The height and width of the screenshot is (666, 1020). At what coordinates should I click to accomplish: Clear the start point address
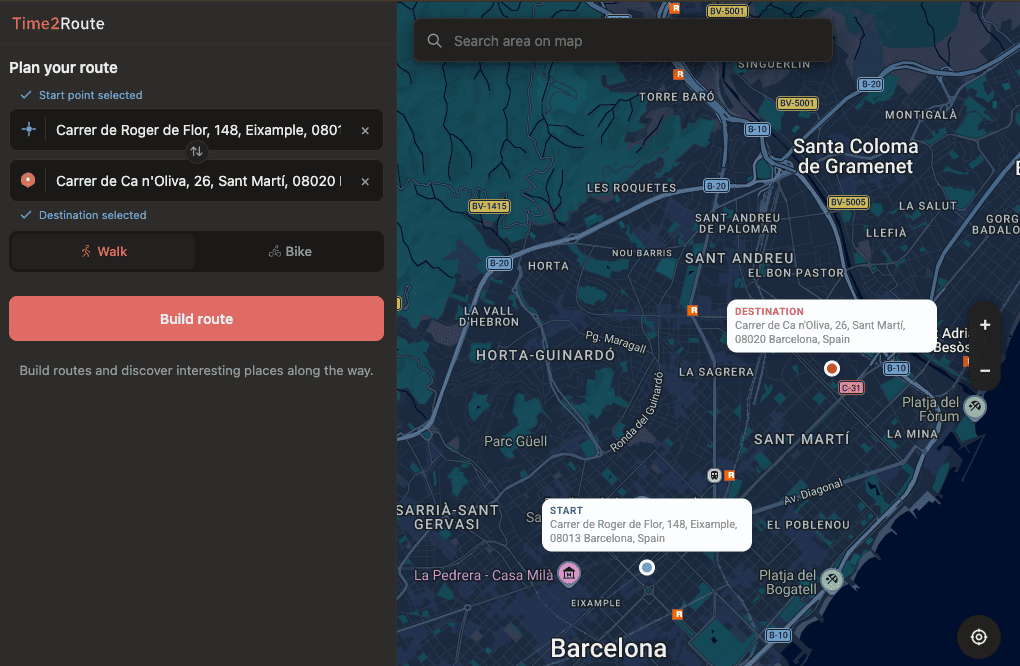(365, 130)
